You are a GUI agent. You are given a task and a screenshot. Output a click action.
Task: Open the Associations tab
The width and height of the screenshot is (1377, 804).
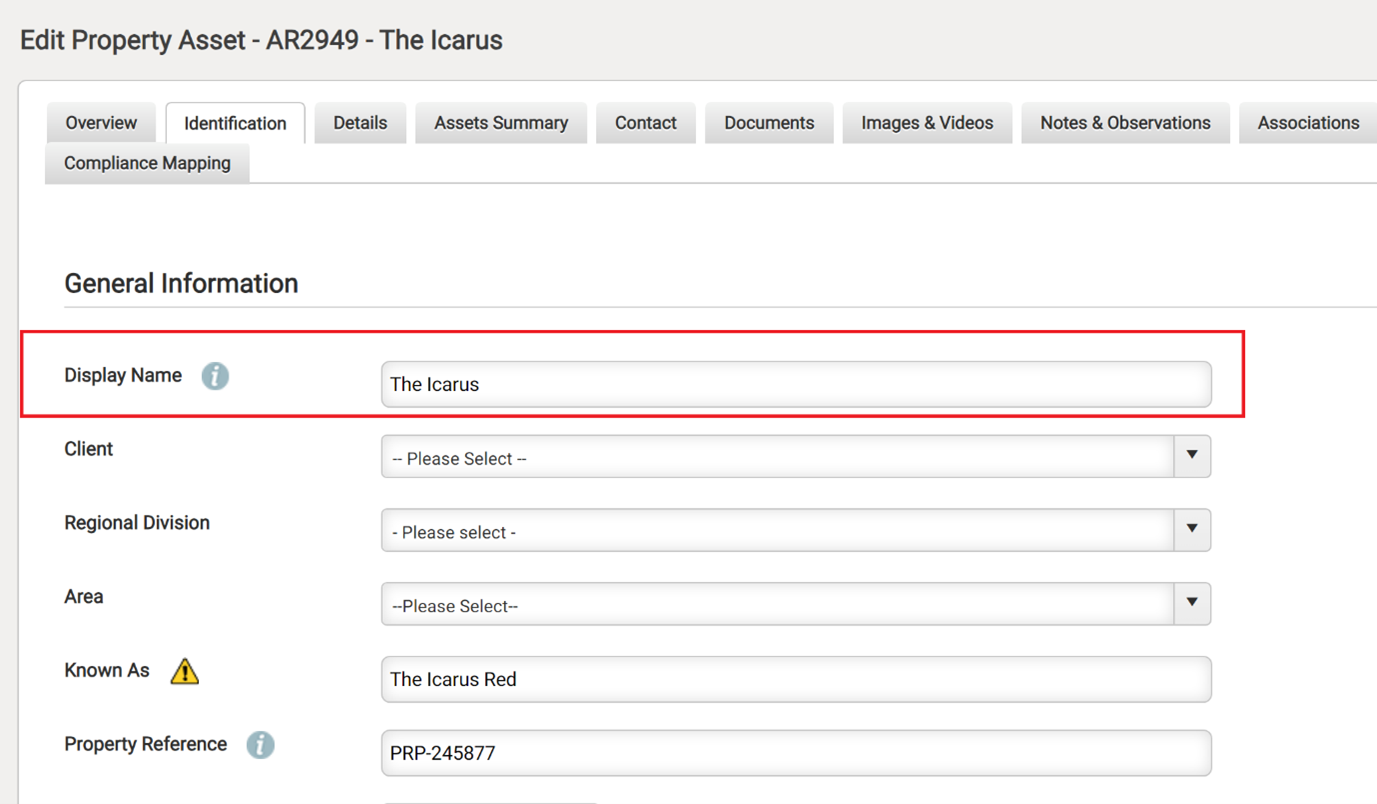1308,123
